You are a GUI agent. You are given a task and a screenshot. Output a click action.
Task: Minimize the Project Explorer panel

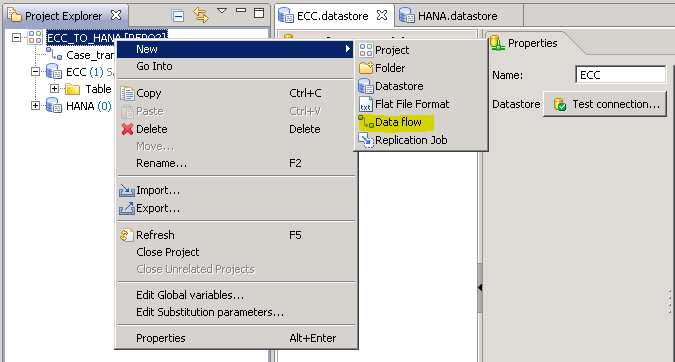point(241,10)
